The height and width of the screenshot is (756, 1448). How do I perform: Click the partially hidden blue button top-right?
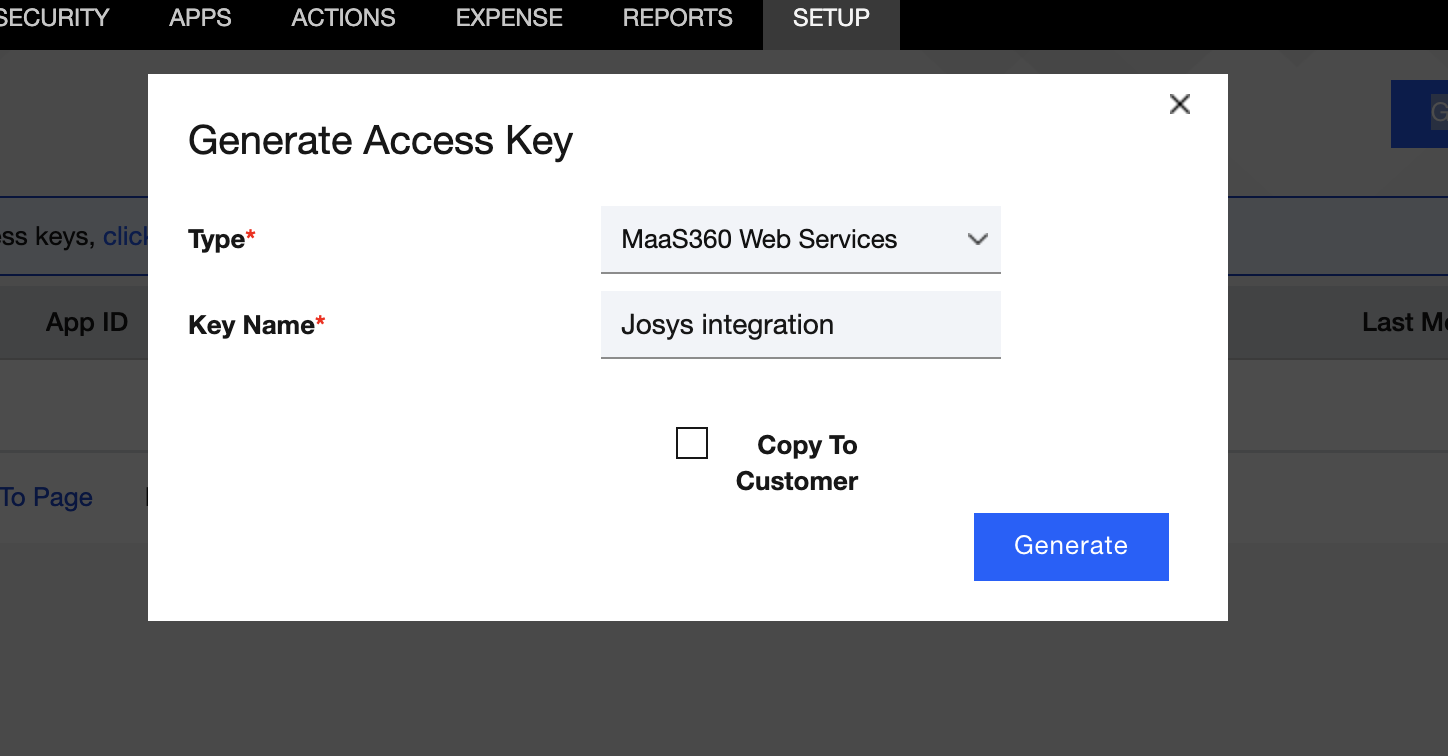[x=1420, y=113]
